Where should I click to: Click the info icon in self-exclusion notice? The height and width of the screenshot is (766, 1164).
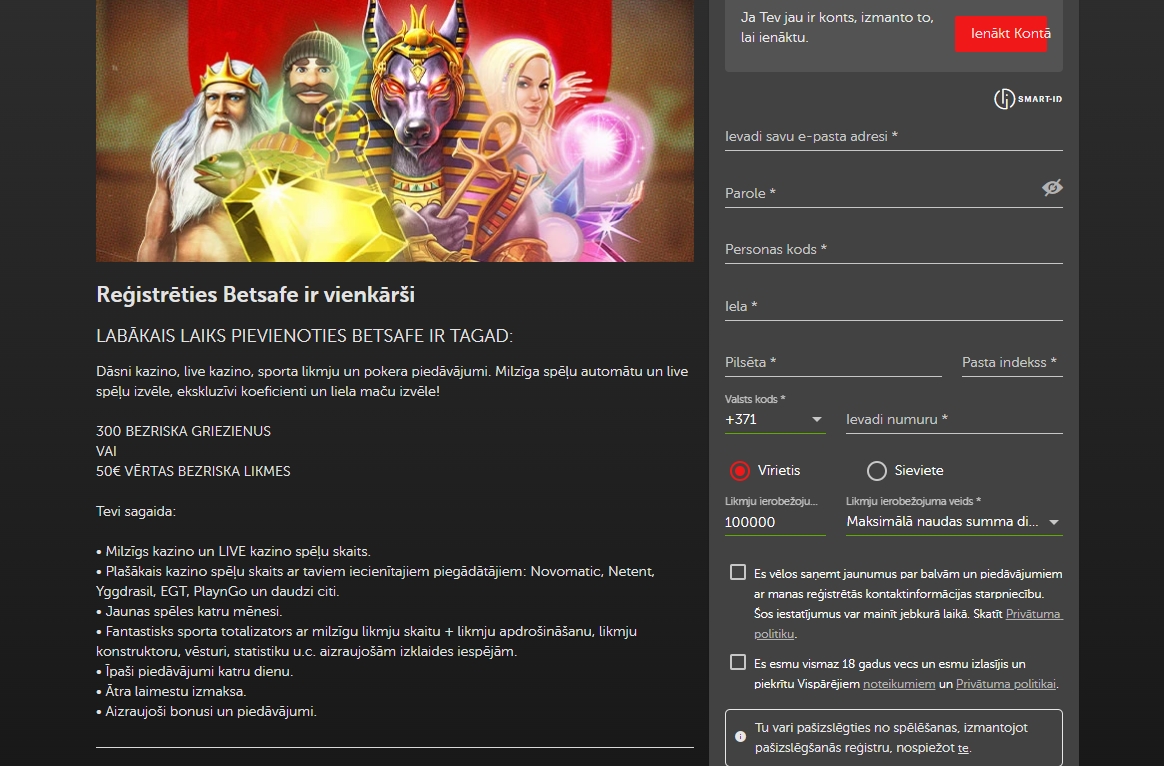(740, 736)
